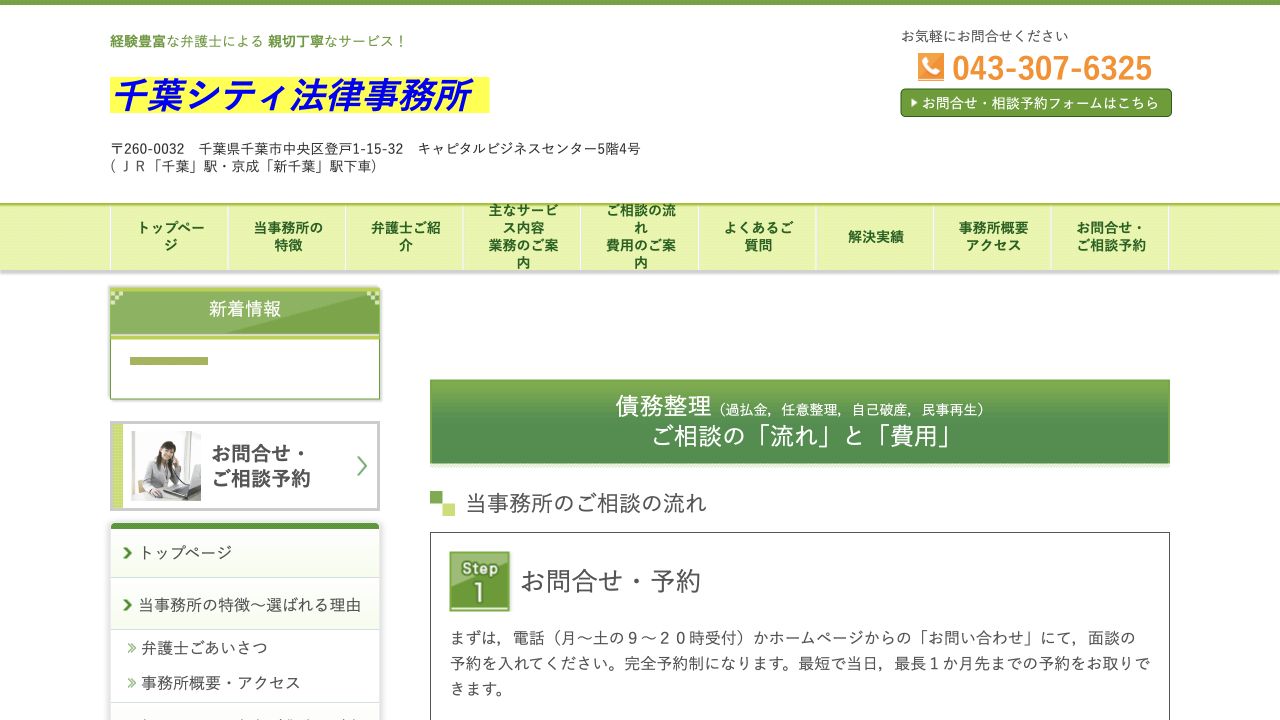The width and height of the screenshot is (1280, 720).
Task: Click the arrow icon beside トップページ in sidebar
Action: tap(127, 553)
